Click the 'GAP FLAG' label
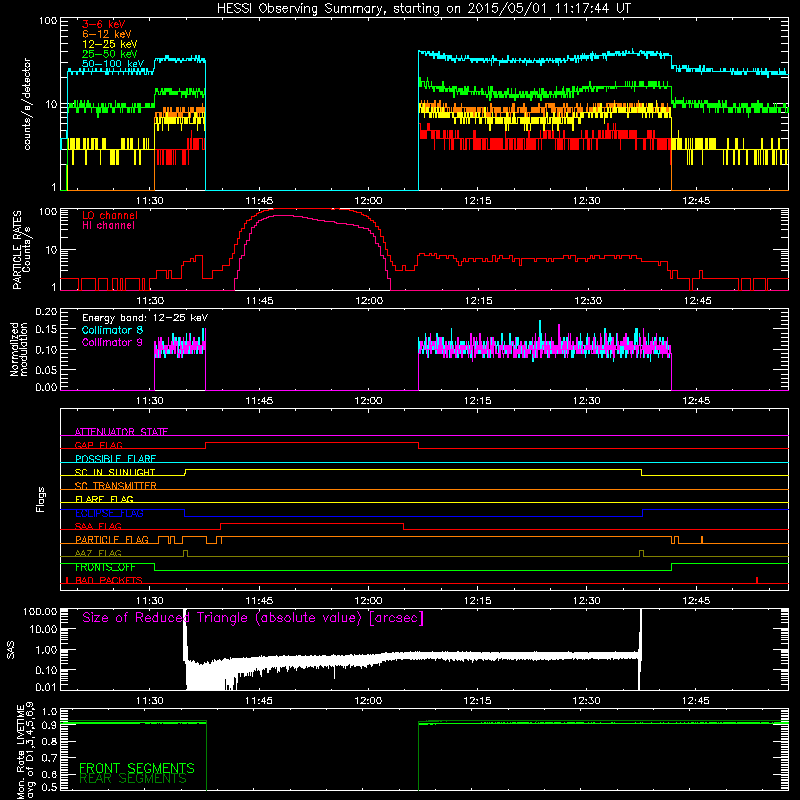The height and width of the screenshot is (800, 800). tap(98, 445)
